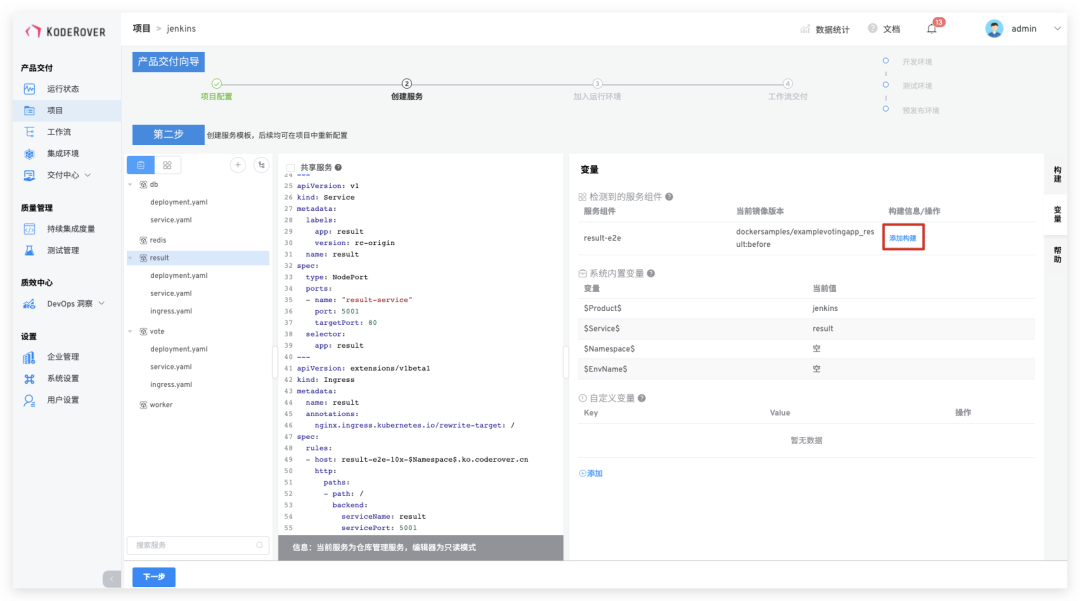Click the 开发环境 timeline marker
The width and height of the screenshot is (1080, 601).
886,61
